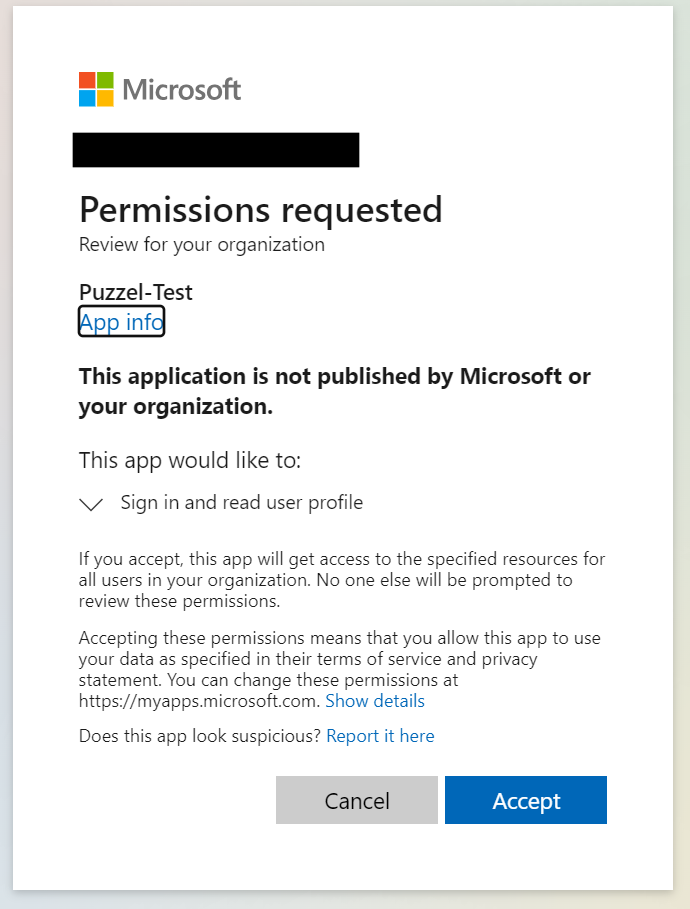Click the chevron beside the permission entry
Screen dimensions: 690x909
pos(91,504)
